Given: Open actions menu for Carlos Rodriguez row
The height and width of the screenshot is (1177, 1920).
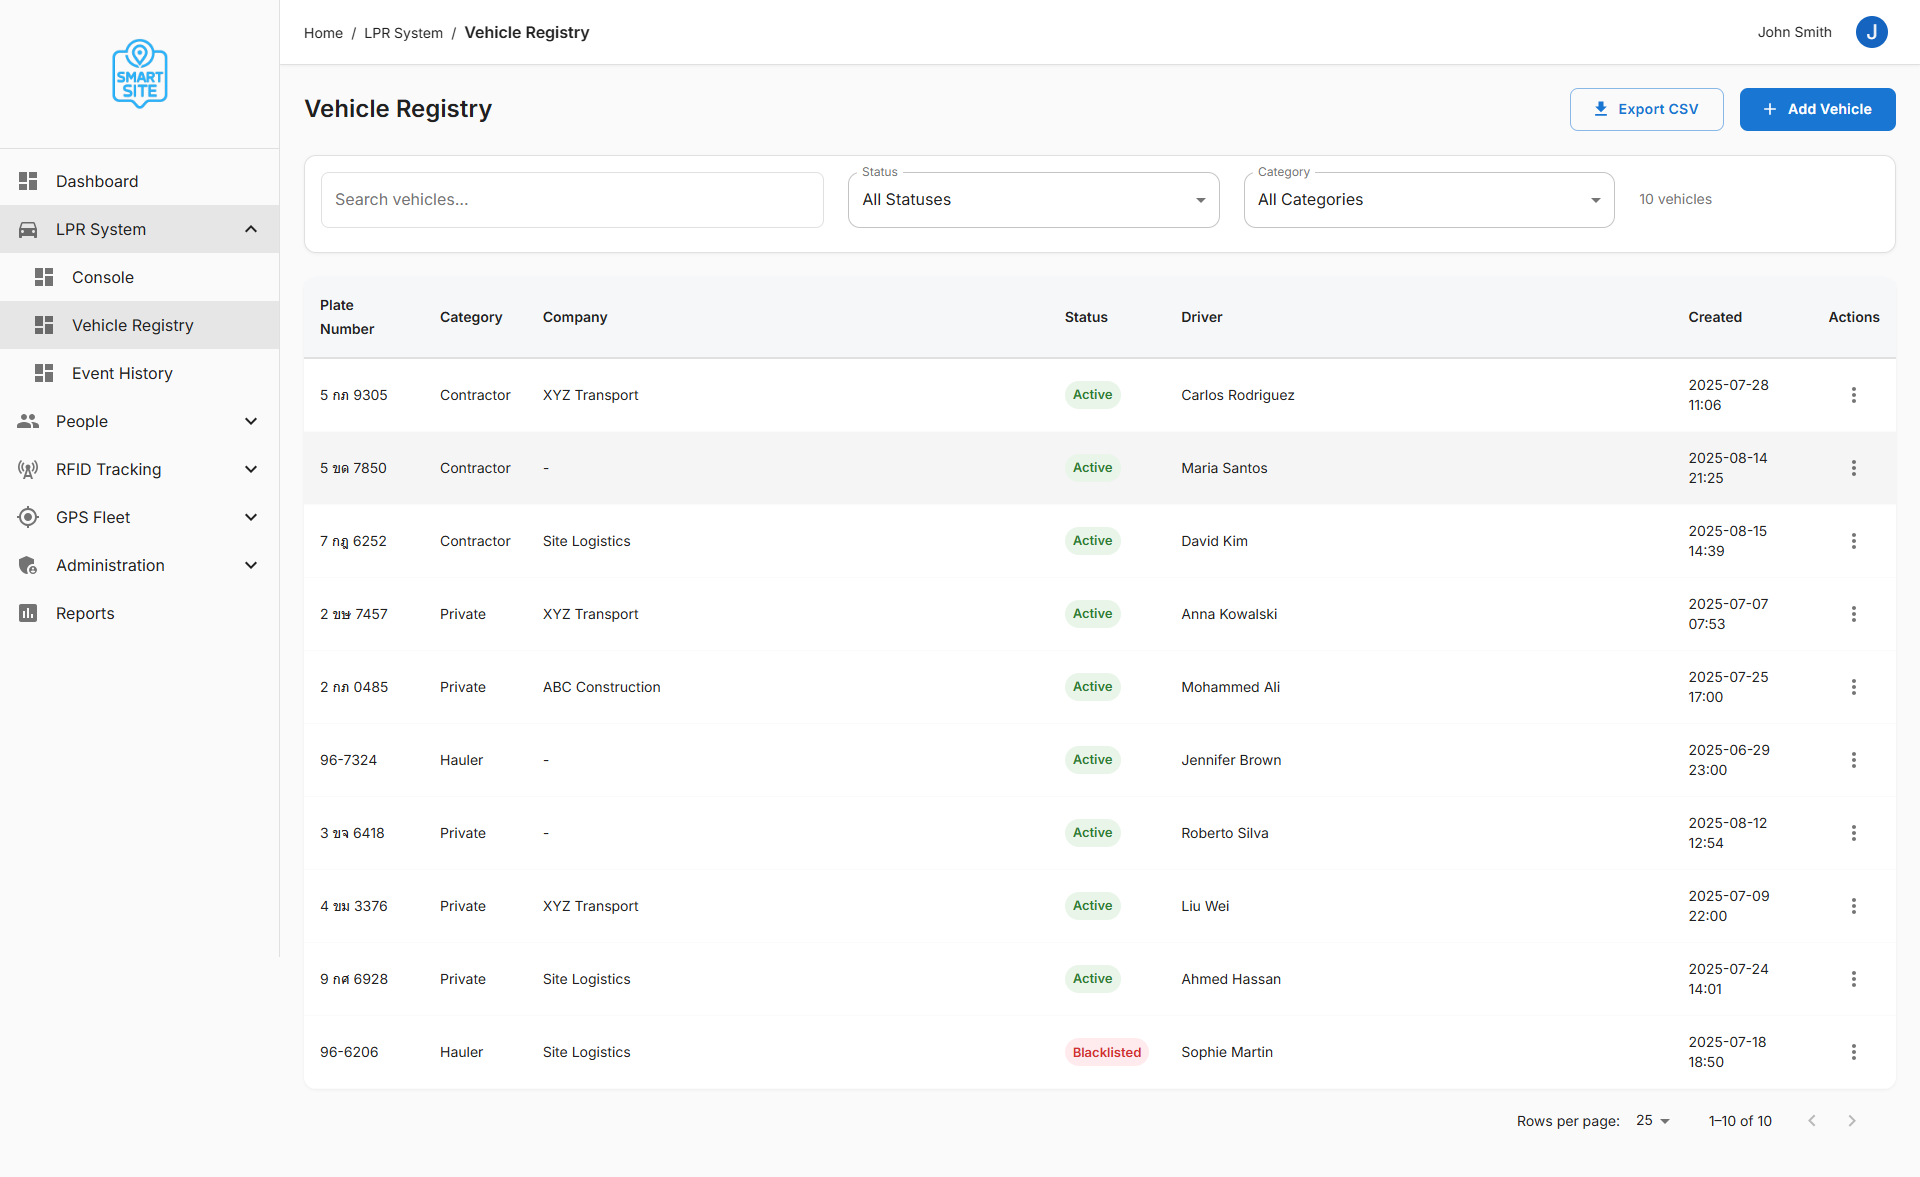Looking at the screenshot, I should (x=1853, y=395).
